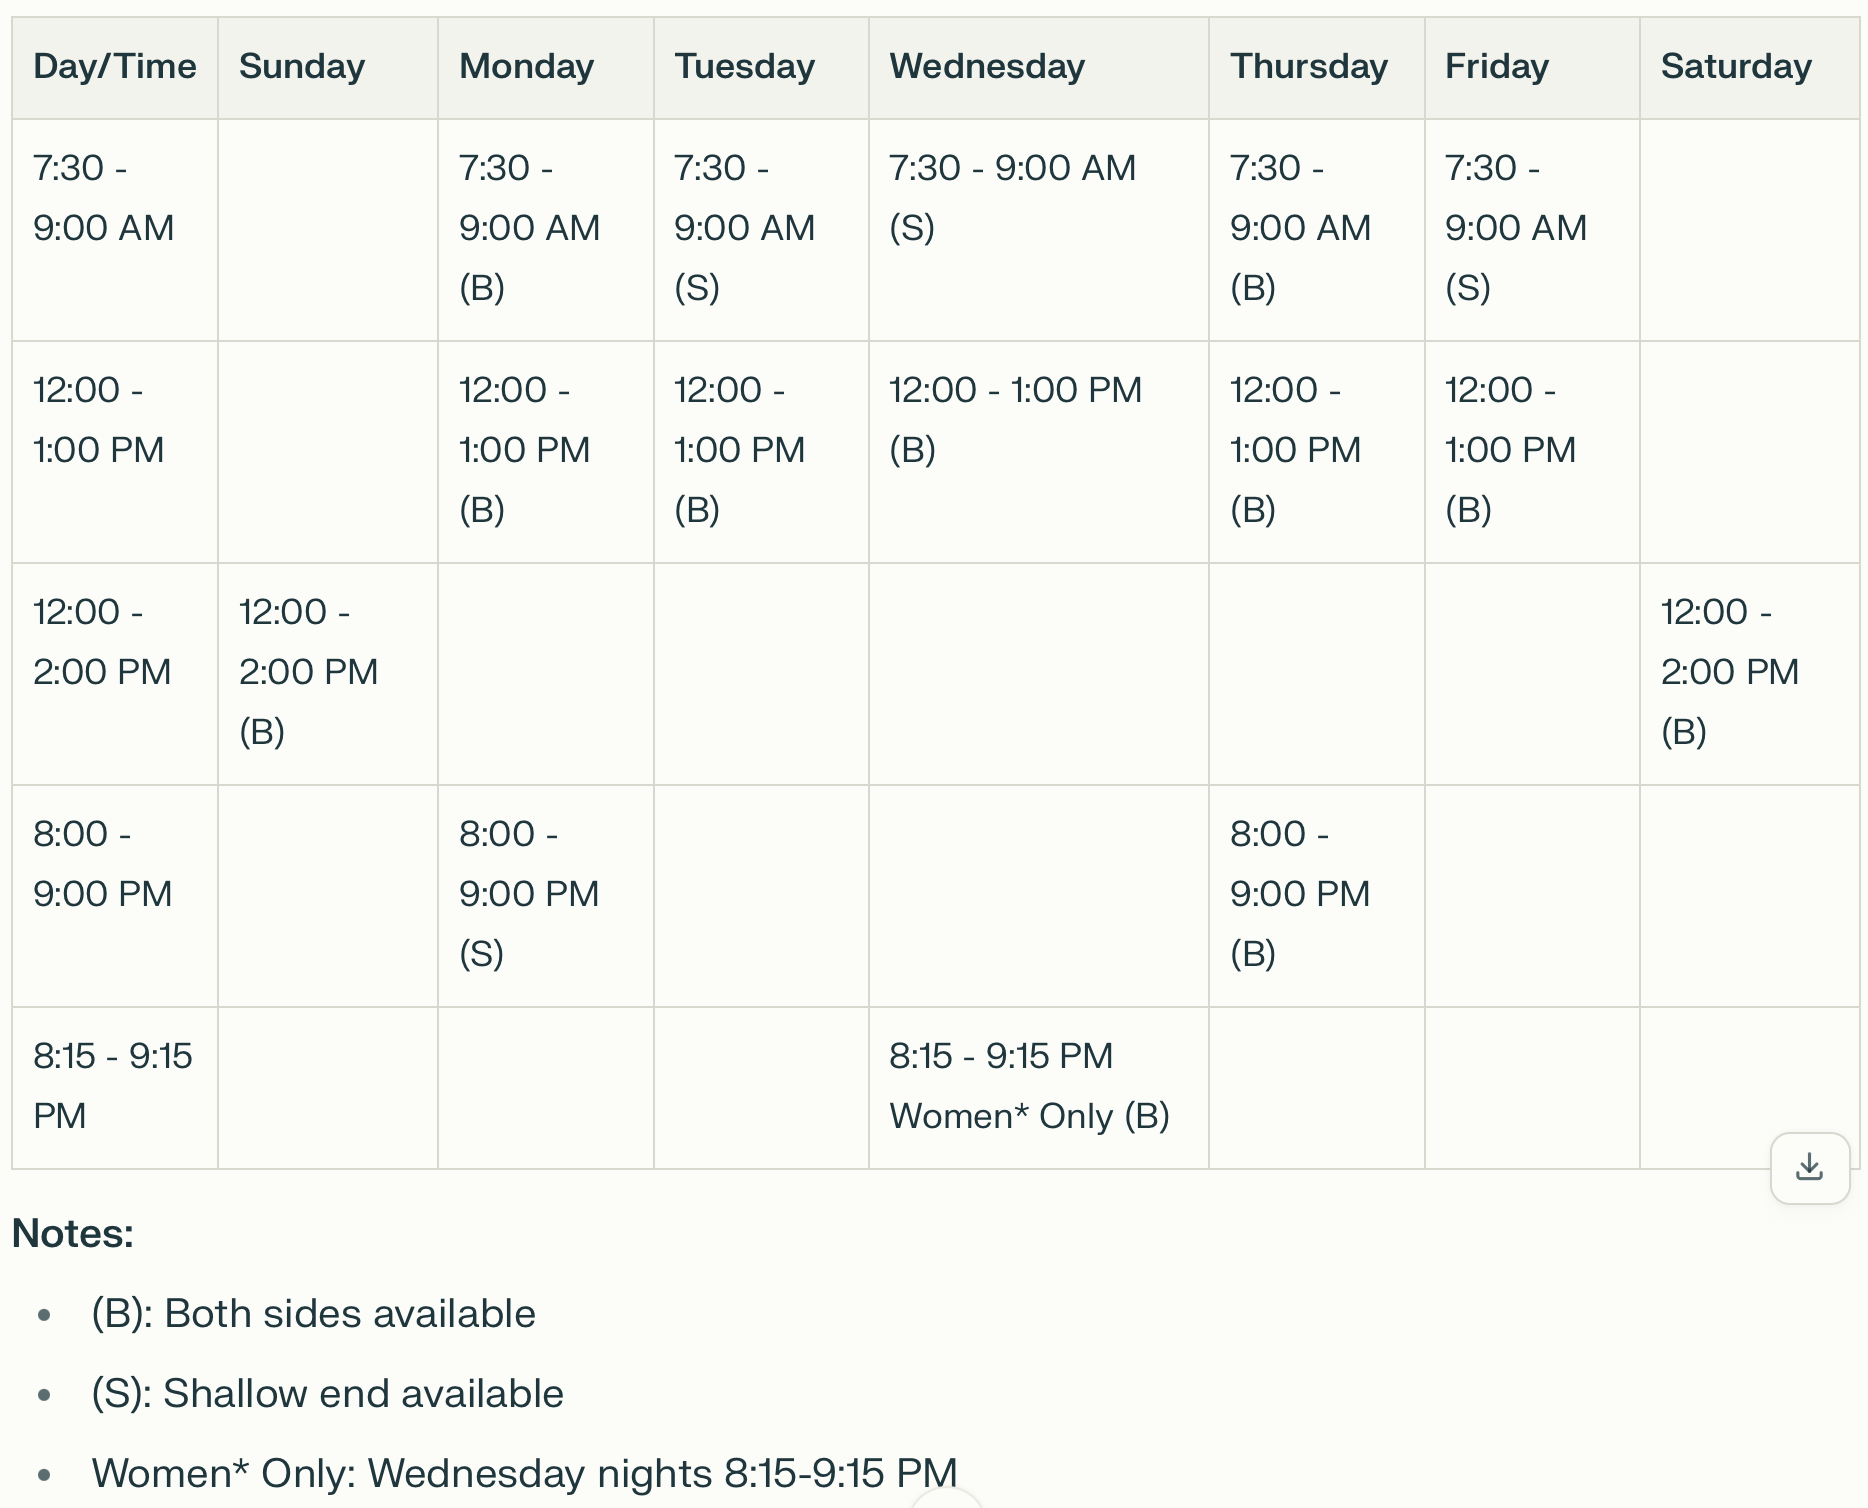Select Wednesday 12:00 - 1:00 PM (B) cell
The height and width of the screenshot is (1508, 1868).
point(1038,452)
